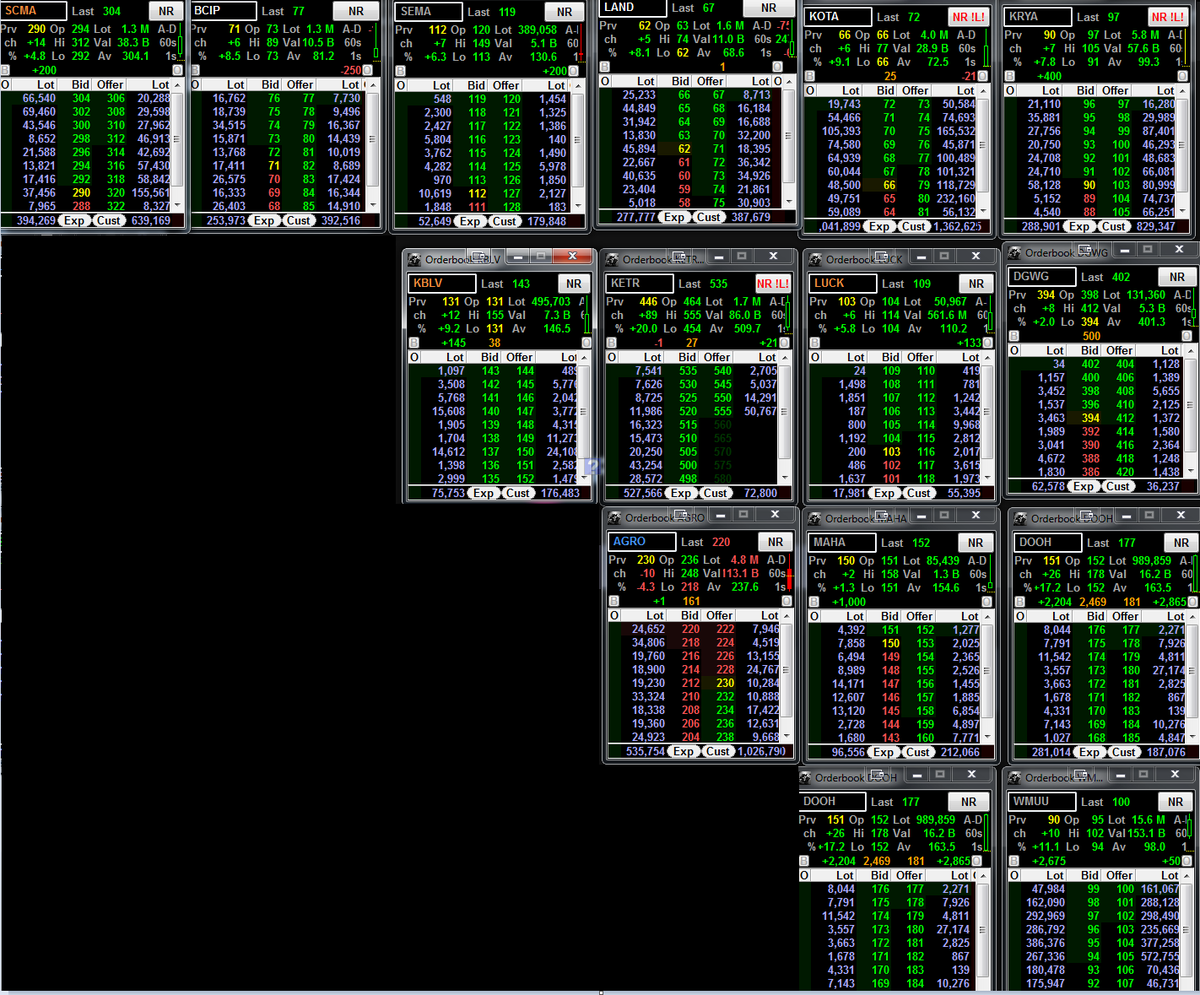Viewport: 1200px width, 995px height.
Task: Click the NR button in AGRO orderbook
Action: pyautogui.click(x=774, y=542)
